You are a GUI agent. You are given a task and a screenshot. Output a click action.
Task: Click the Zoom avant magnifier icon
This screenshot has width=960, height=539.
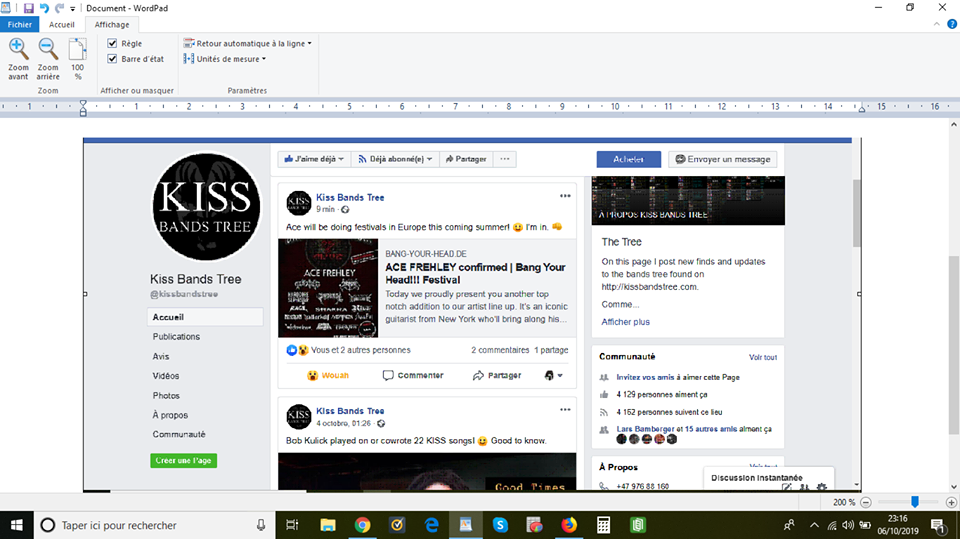[18, 48]
